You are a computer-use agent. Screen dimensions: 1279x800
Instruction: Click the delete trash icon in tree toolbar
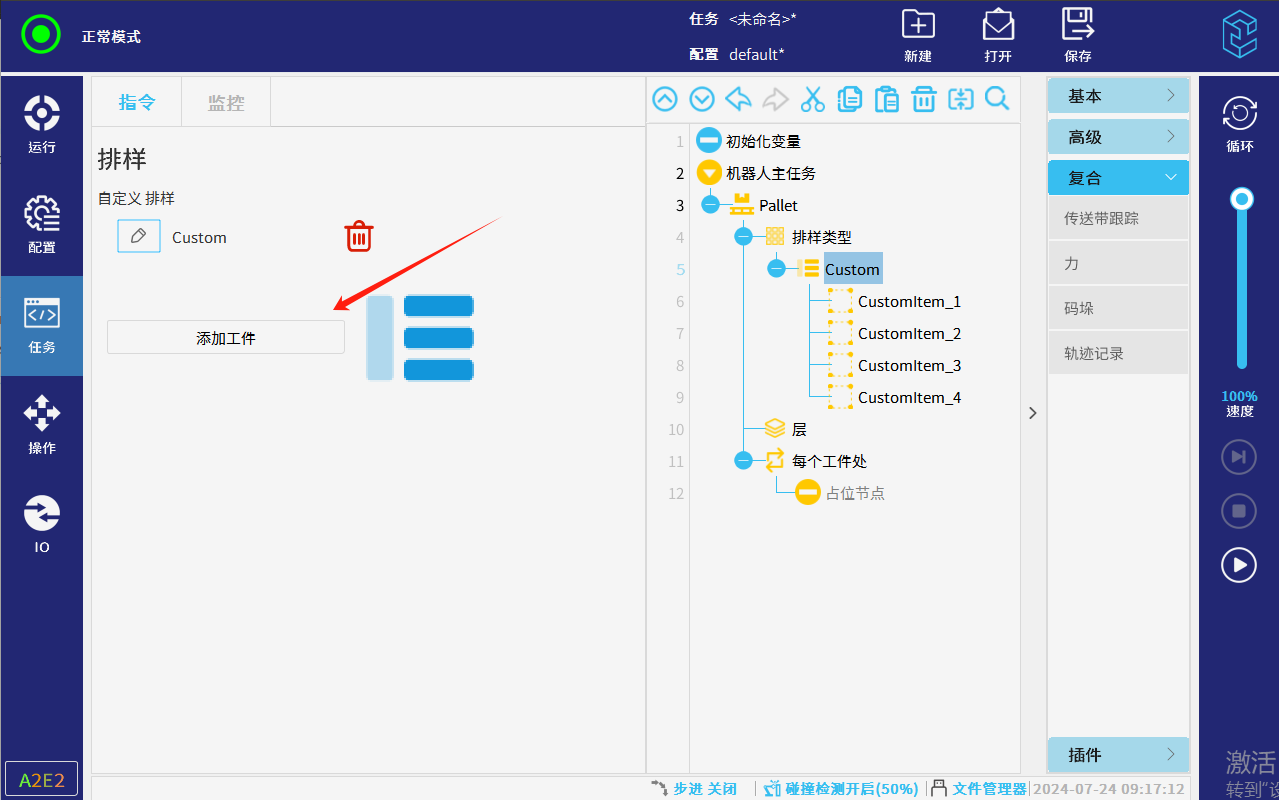(x=923, y=99)
